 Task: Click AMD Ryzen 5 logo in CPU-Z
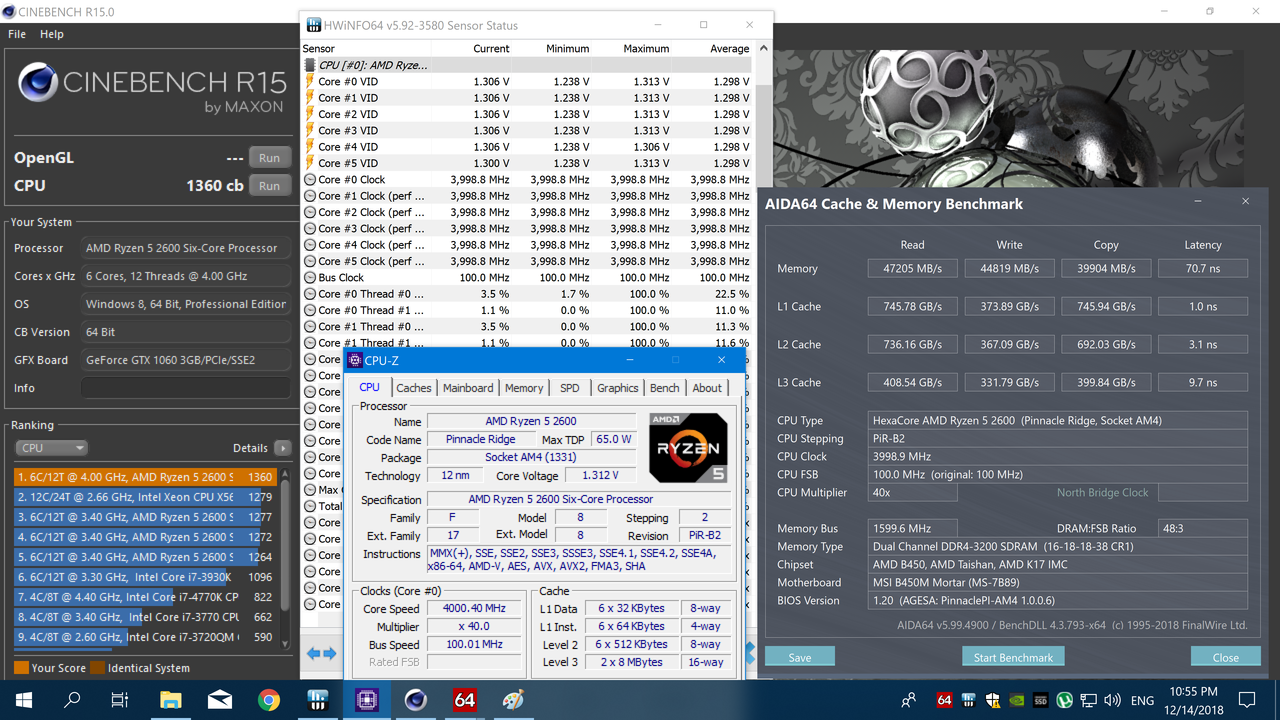coord(688,447)
